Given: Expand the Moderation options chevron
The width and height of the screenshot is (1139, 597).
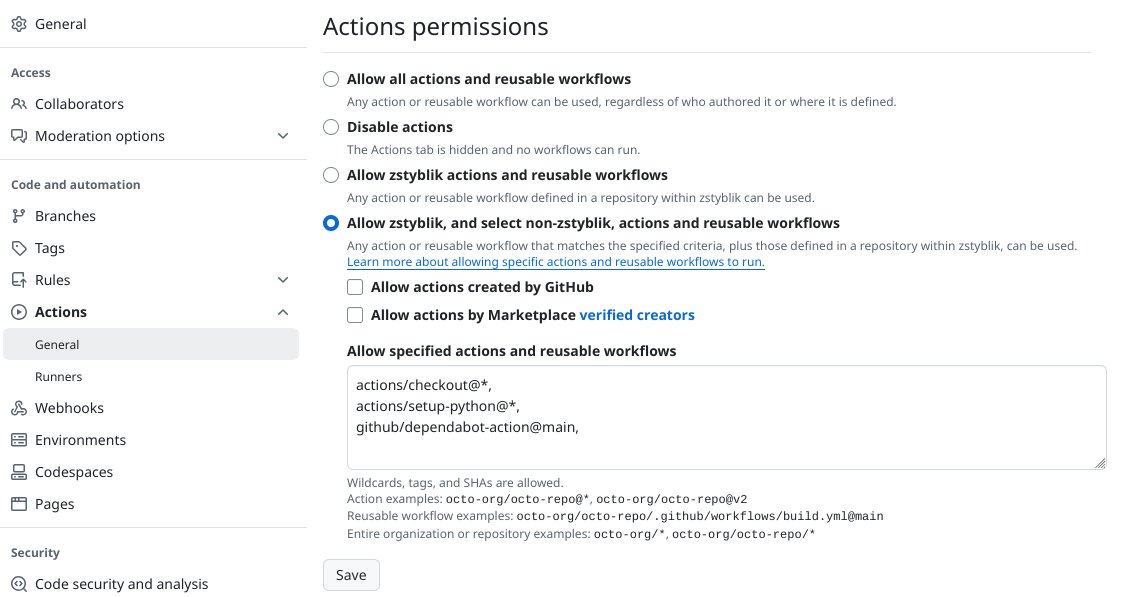Looking at the screenshot, I should 283,136.
